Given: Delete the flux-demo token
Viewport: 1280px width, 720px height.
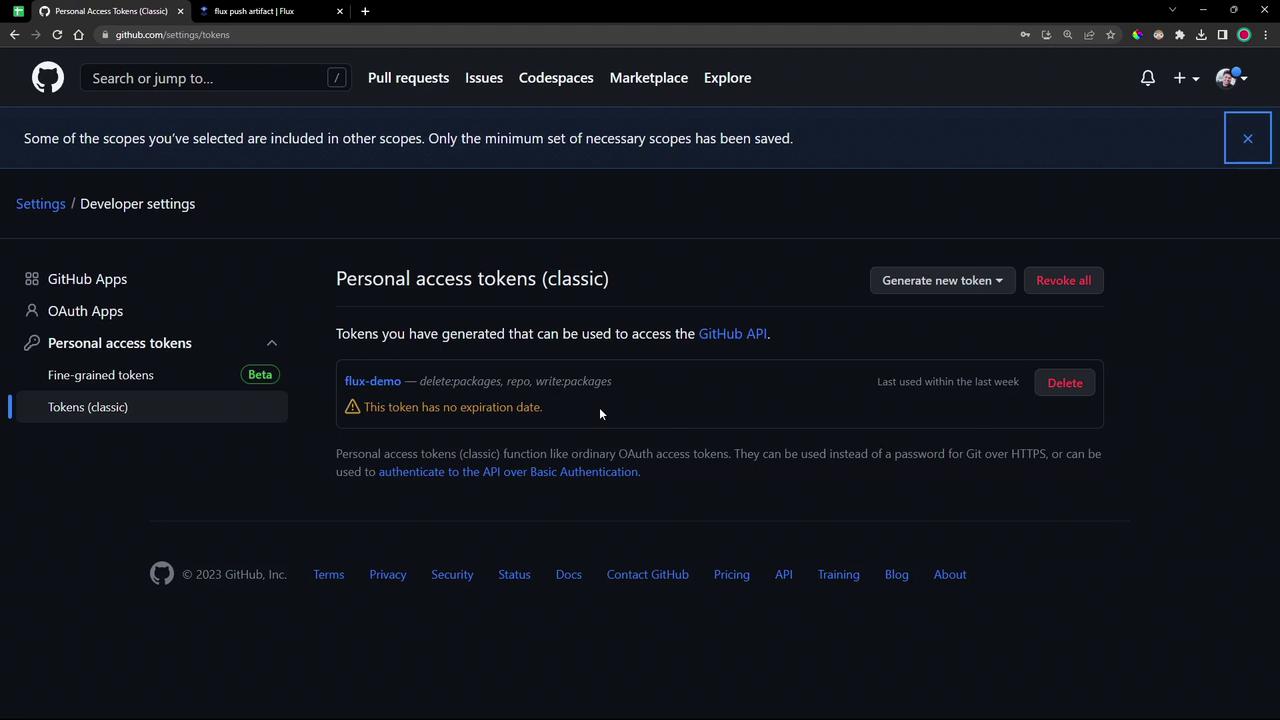Looking at the screenshot, I should 1065,383.
